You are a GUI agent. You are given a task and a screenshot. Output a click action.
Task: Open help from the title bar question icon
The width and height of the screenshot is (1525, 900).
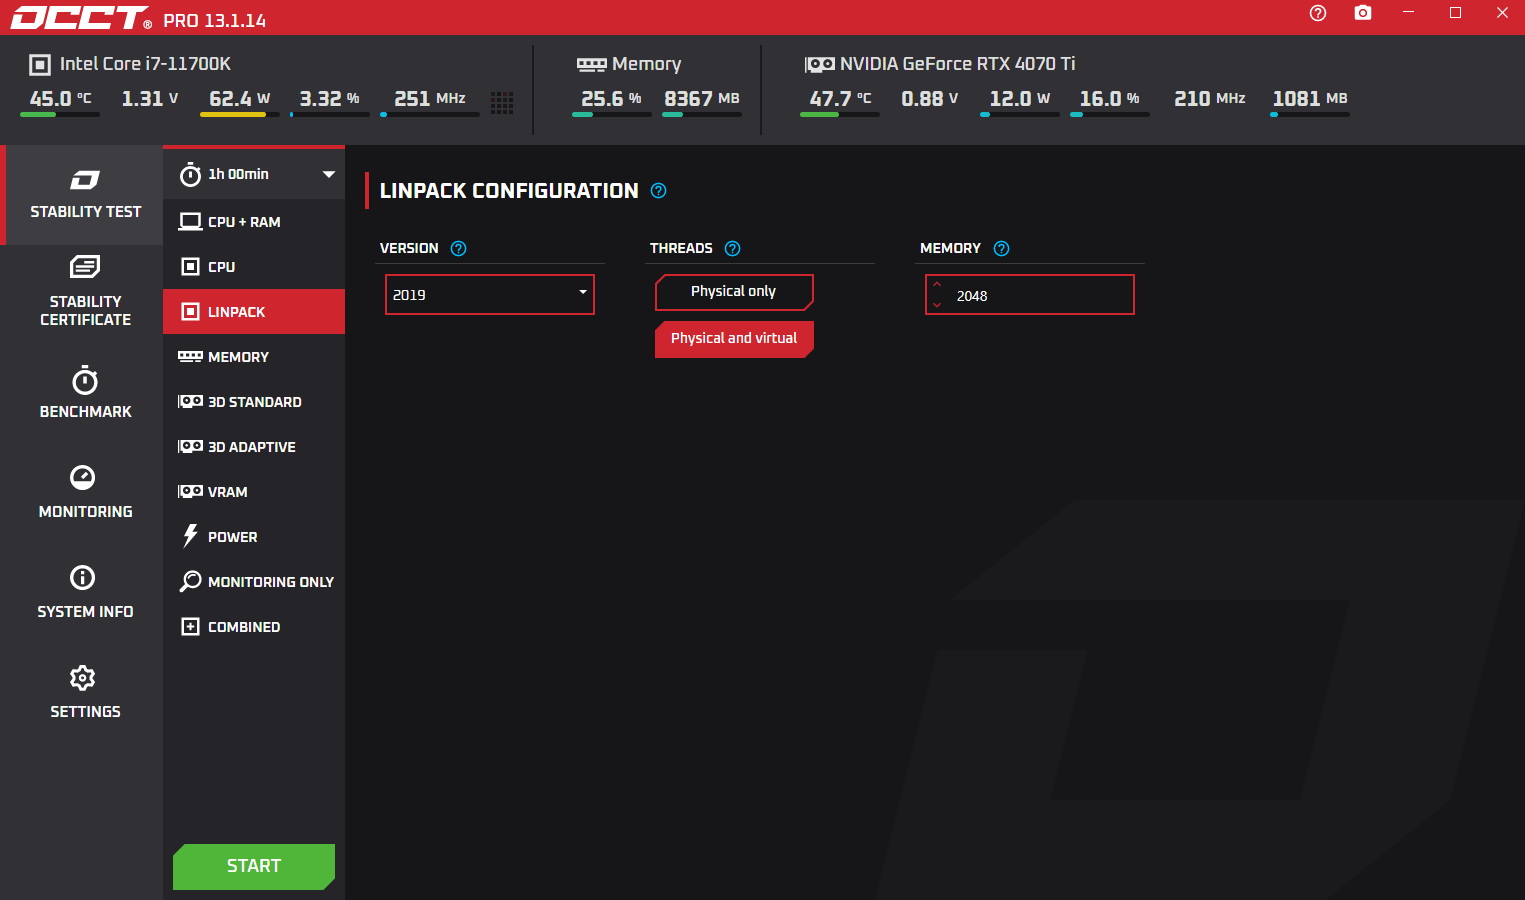coord(1318,13)
